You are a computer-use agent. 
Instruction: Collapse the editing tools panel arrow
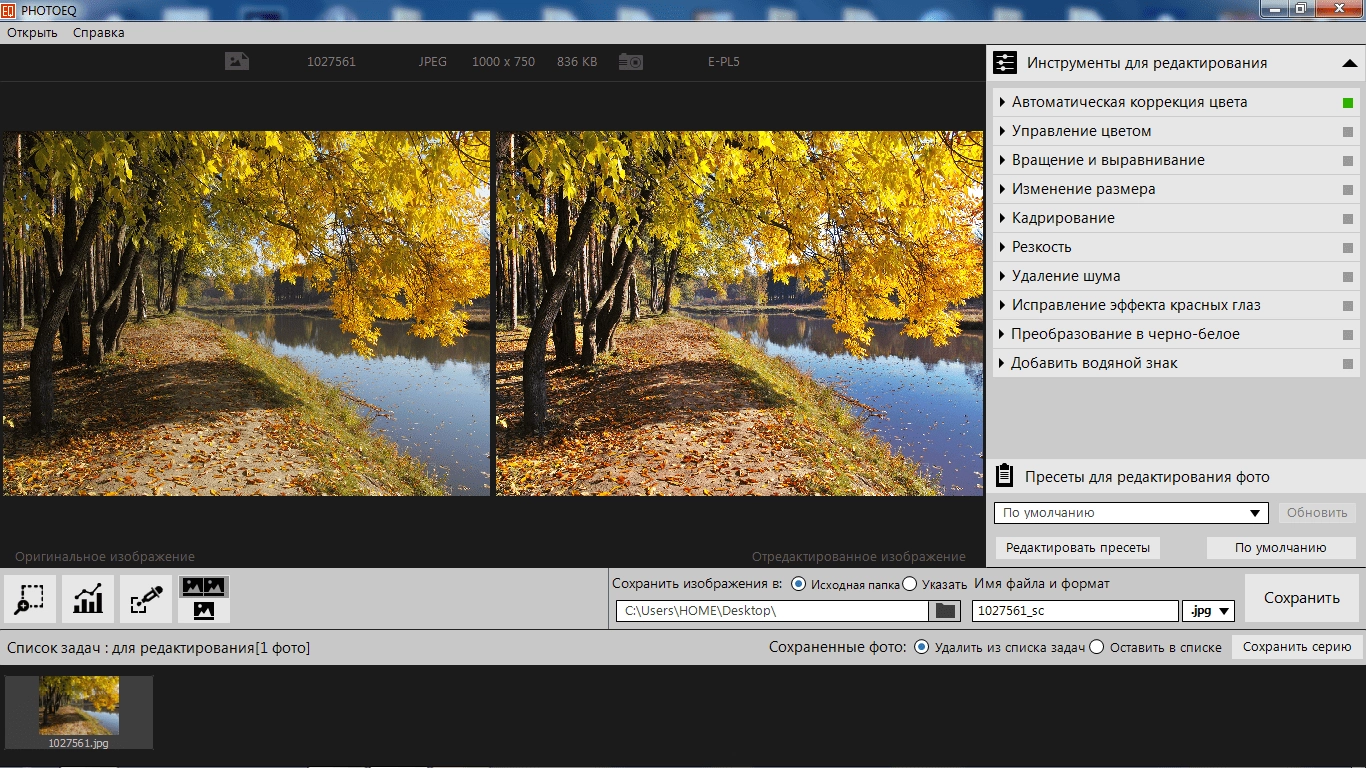pos(1349,63)
